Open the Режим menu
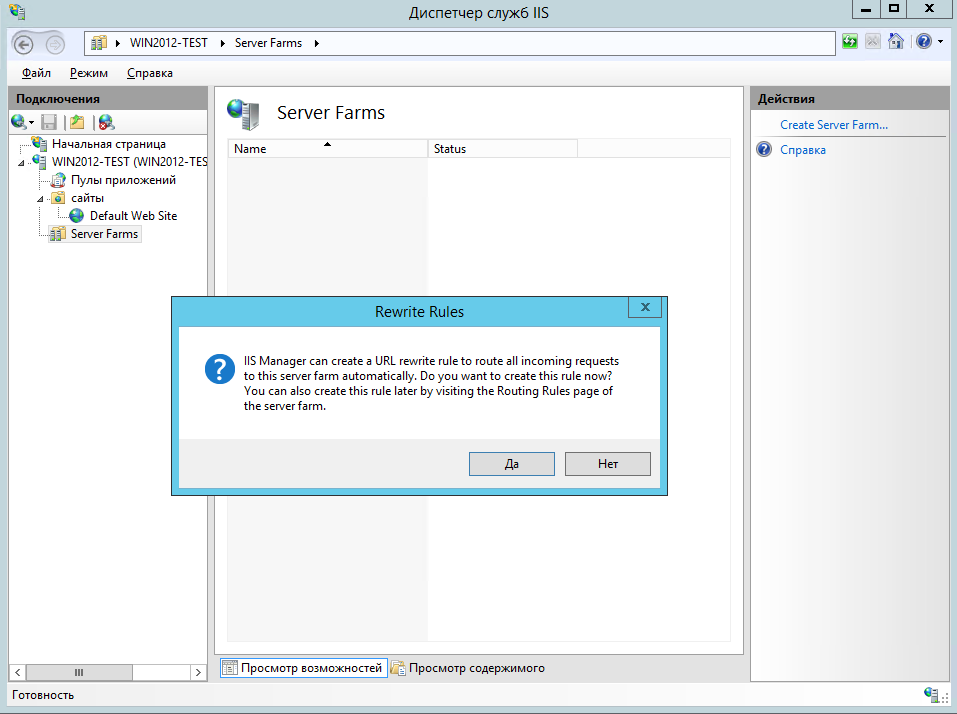The image size is (957, 714). (88, 73)
